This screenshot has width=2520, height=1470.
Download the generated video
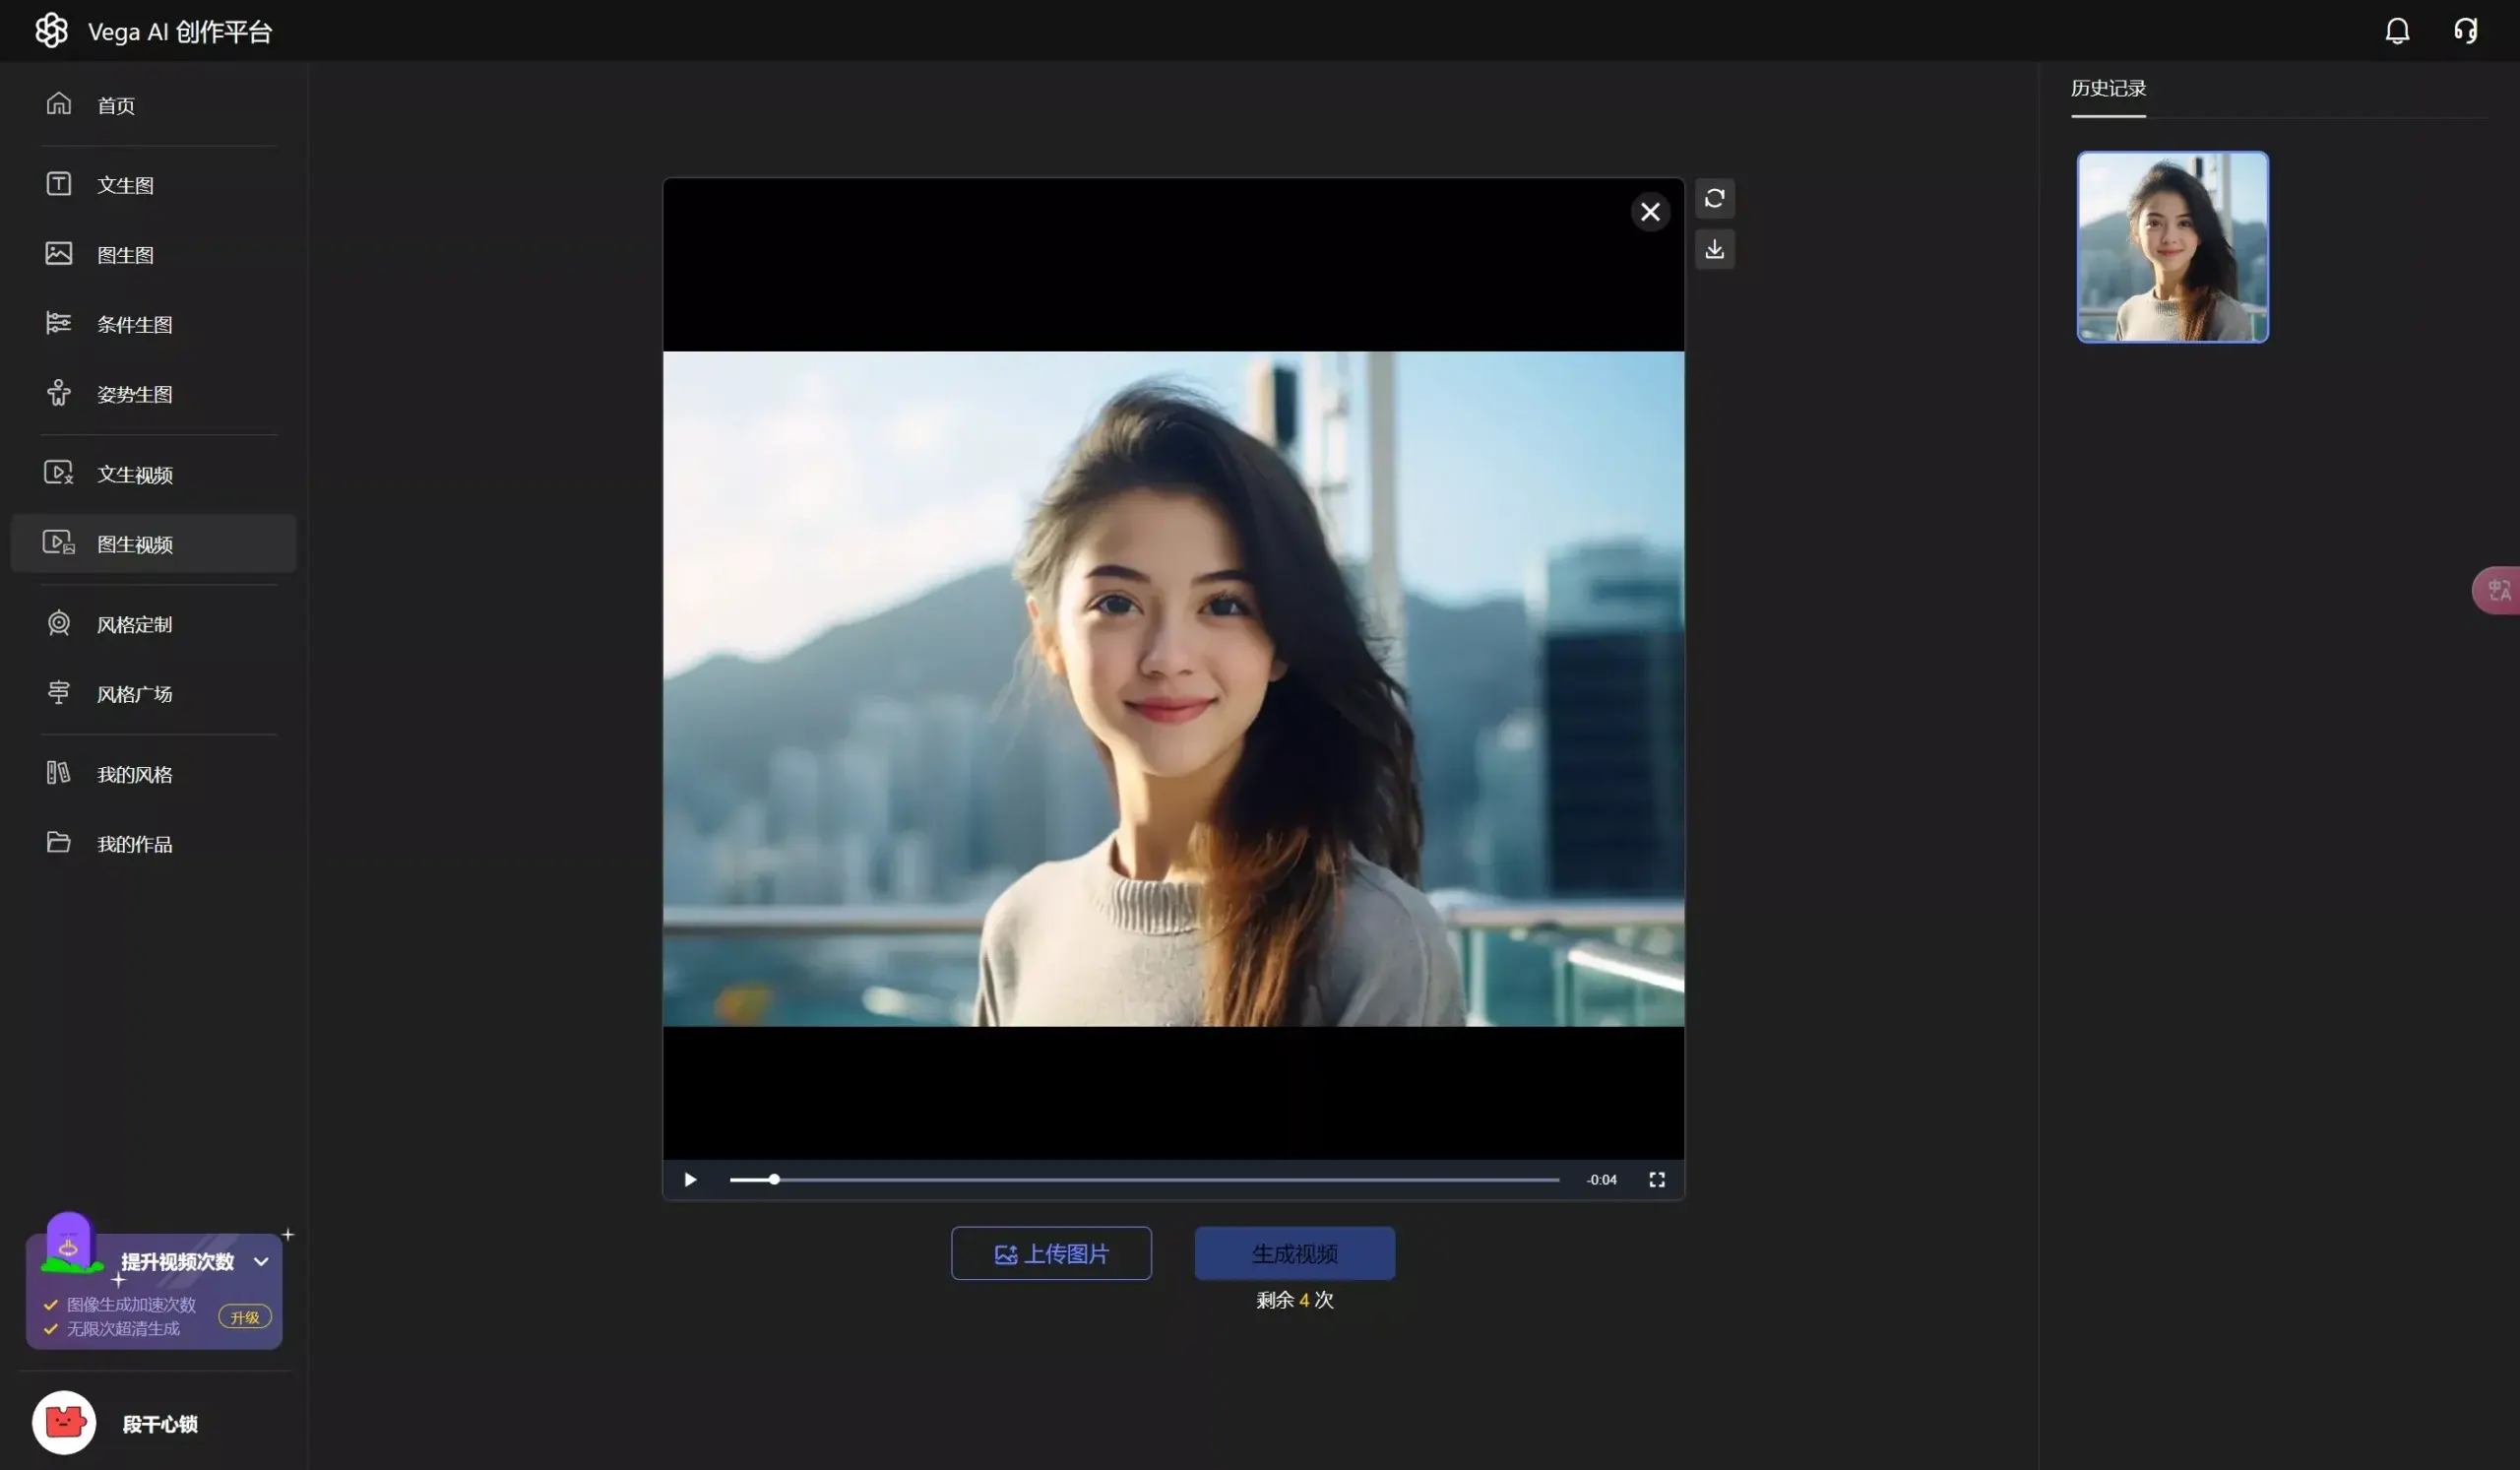click(1715, 249)
